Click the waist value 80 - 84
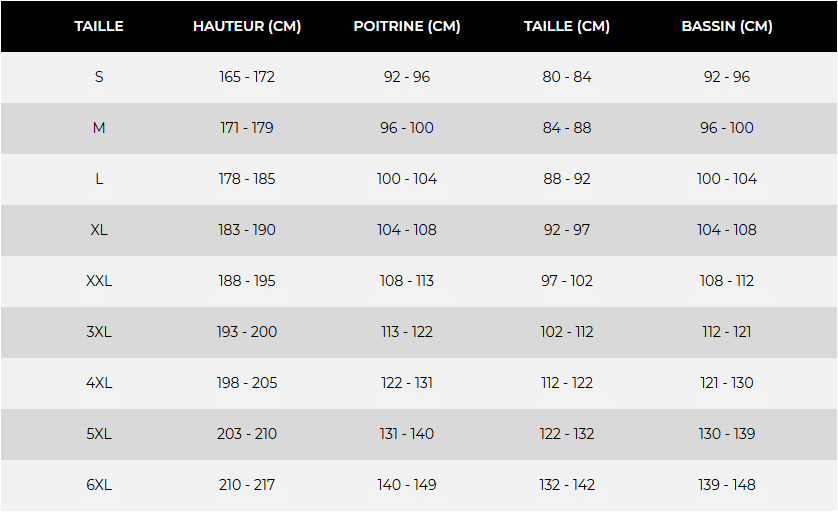This screenshot has width=838, height=514. pos(567,77)
